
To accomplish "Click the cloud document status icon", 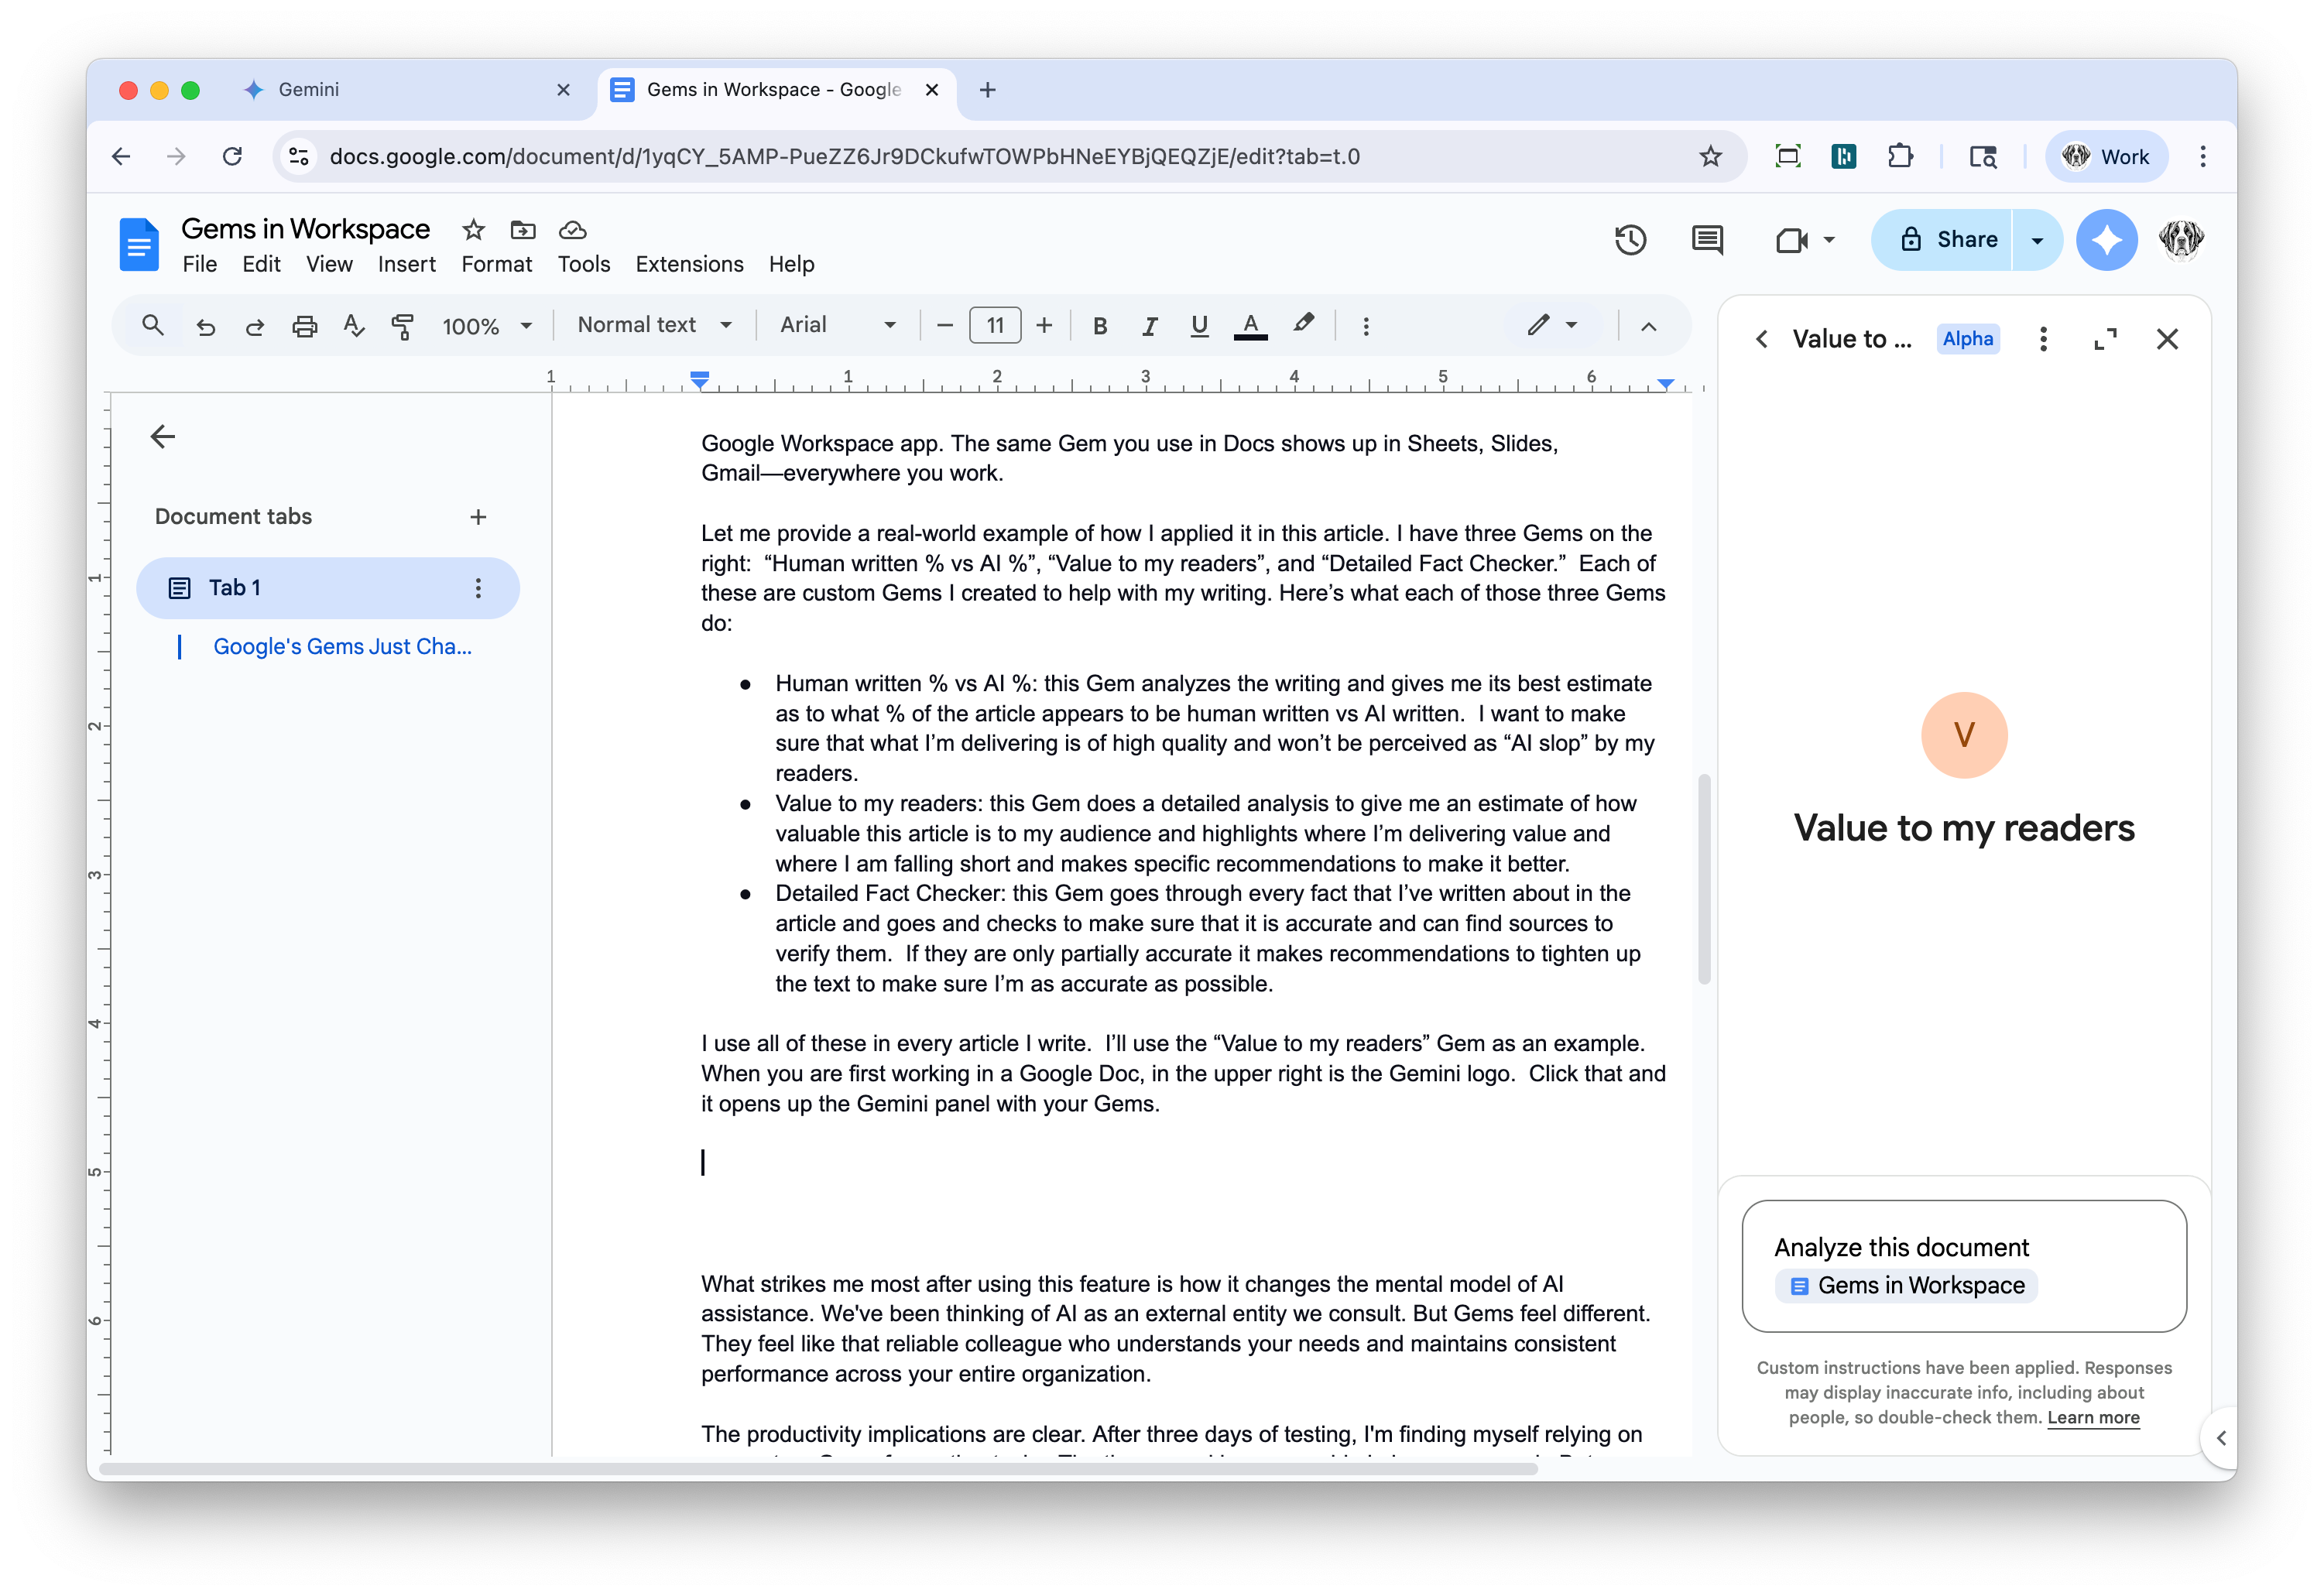I will click(572, 230).
